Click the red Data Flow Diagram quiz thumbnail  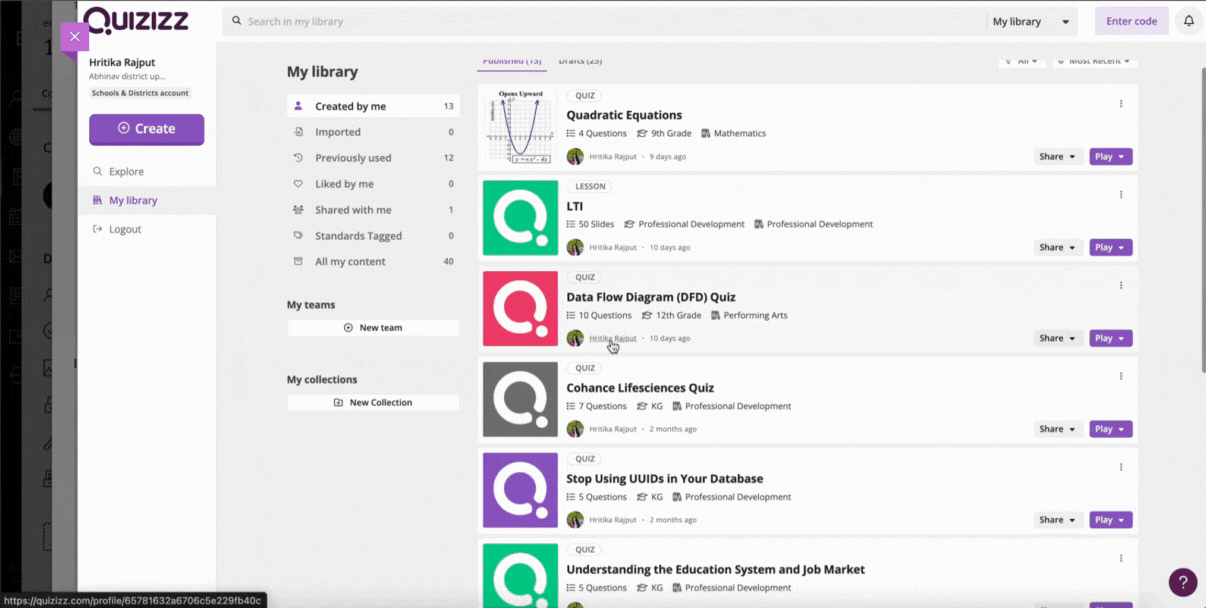click(520, 309)
